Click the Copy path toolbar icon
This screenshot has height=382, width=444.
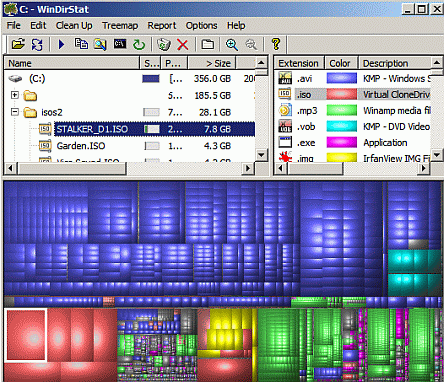[81, 44]
